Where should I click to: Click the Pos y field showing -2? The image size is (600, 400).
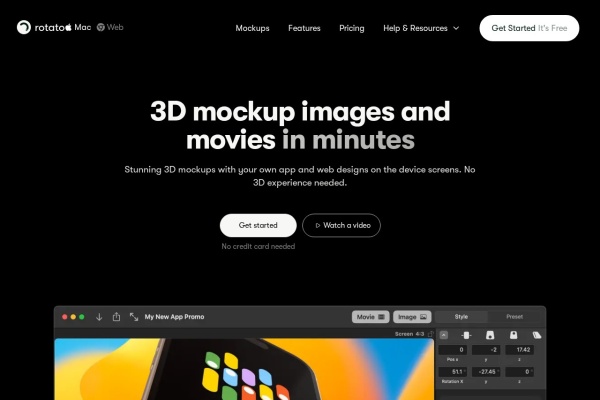[486, 350]
